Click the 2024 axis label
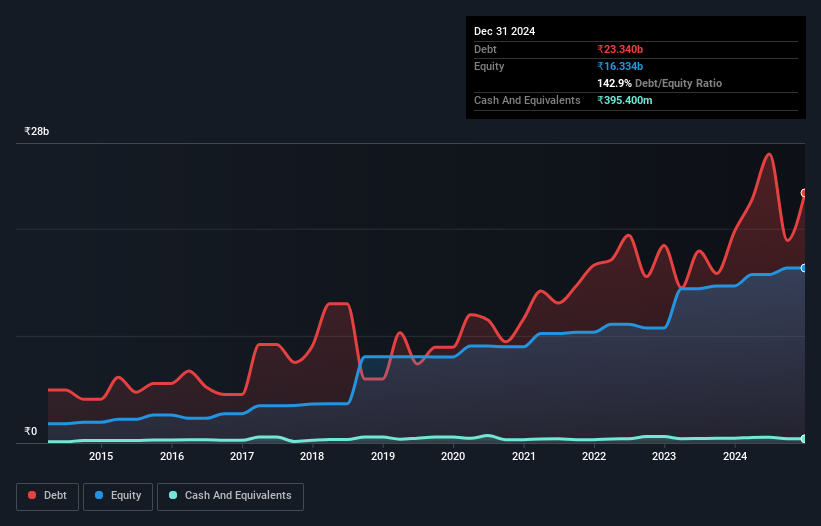 pos(735,456)
